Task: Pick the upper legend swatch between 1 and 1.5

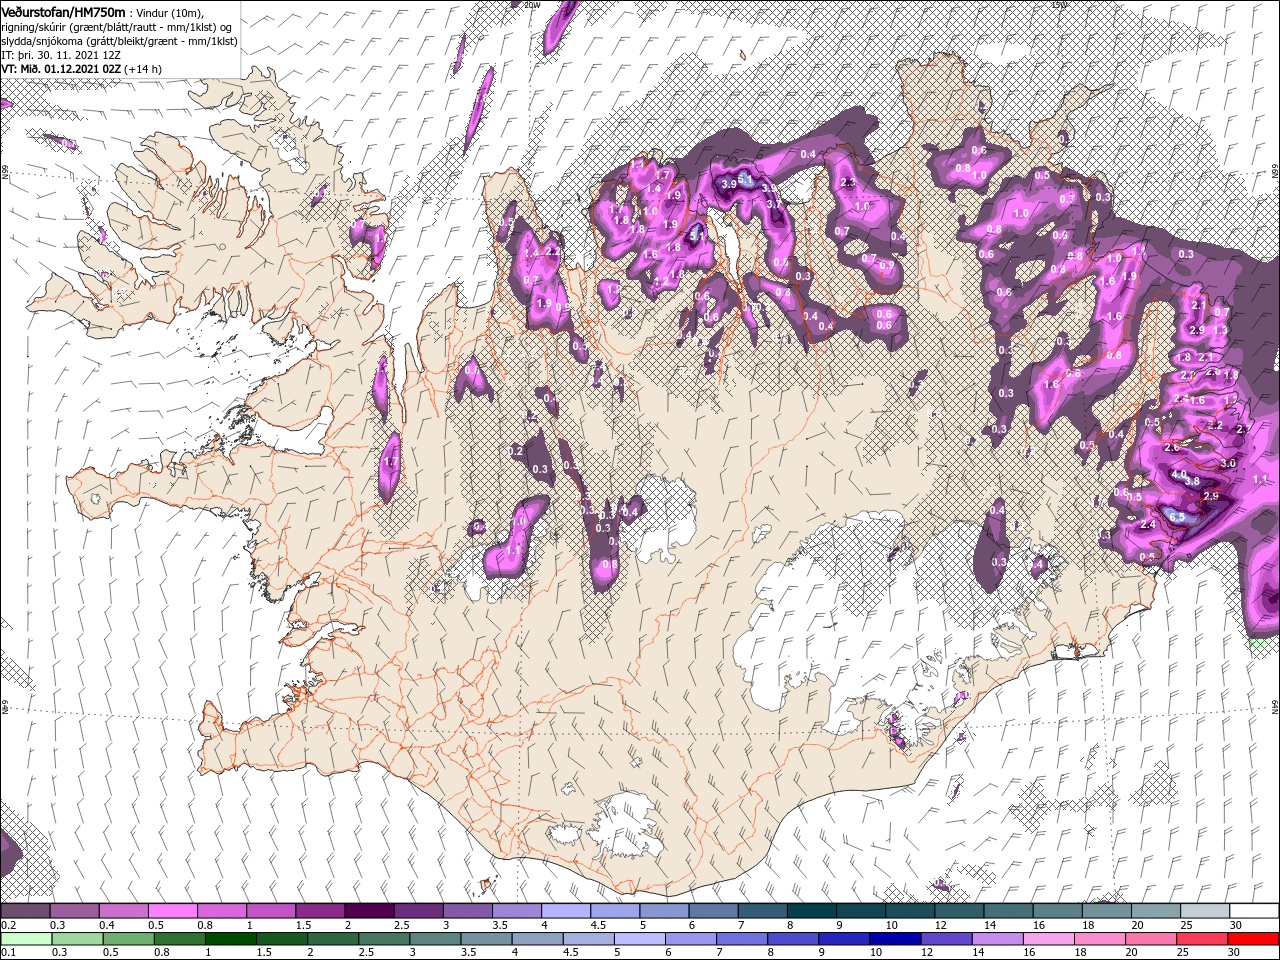Action: (271, 911)
